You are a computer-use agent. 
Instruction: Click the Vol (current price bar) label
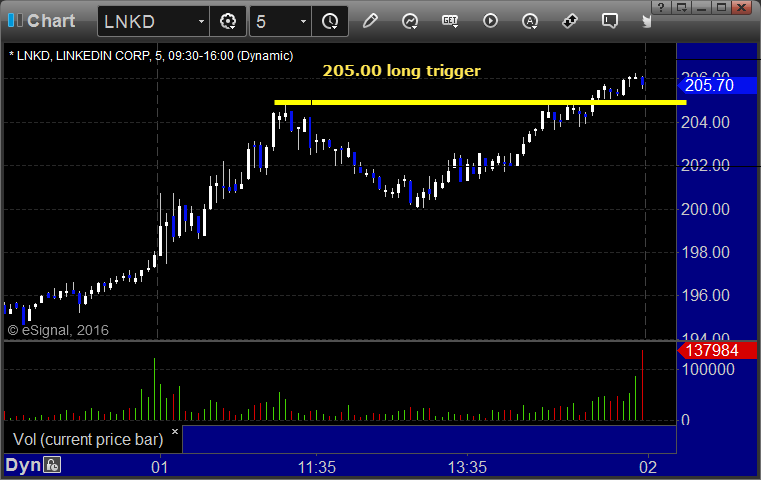[x=88, y=439]
